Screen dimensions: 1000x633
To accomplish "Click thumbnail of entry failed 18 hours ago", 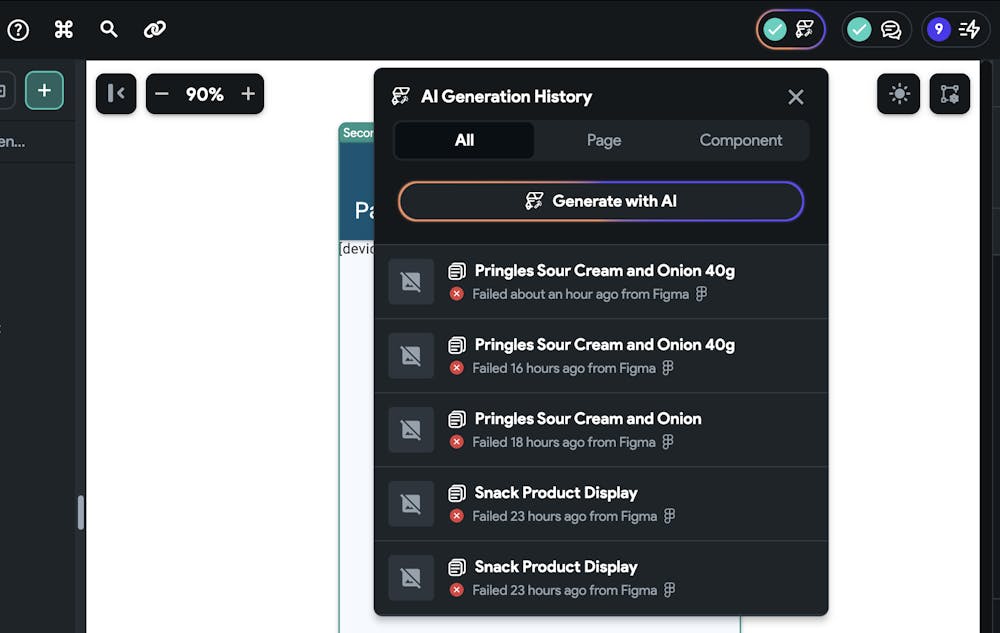I will 411,430.
